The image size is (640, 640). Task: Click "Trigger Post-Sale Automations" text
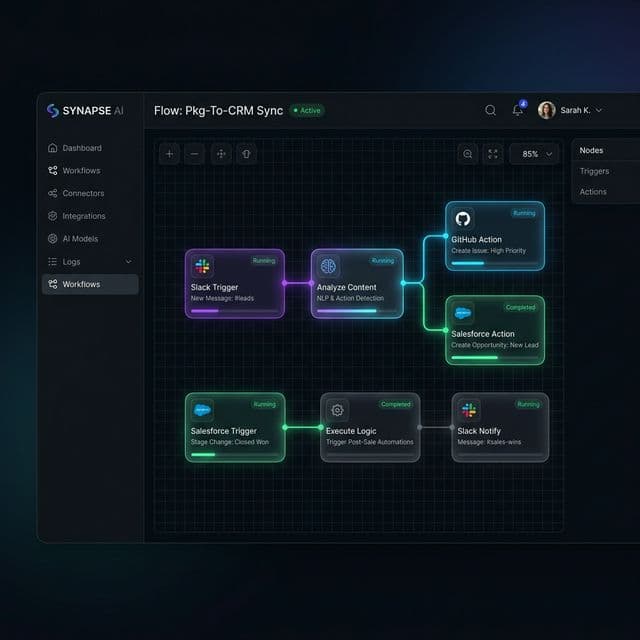pyautogui.click(x=370, y=442)
